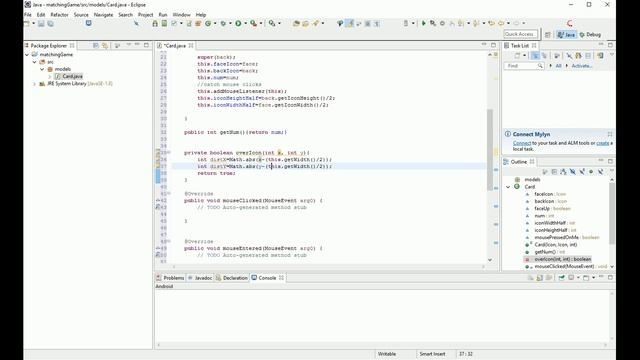
Task: Minimize the Package Explorer view
Action: coord(137,45)
